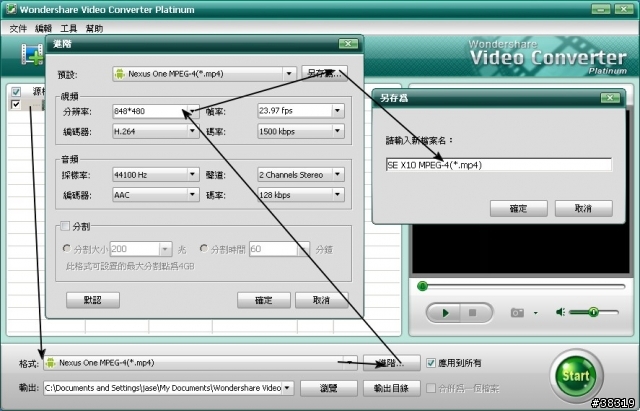The image size is (640, 411).
Task: Cancel the 另存為 dialog with 取消
Action: 584,209
